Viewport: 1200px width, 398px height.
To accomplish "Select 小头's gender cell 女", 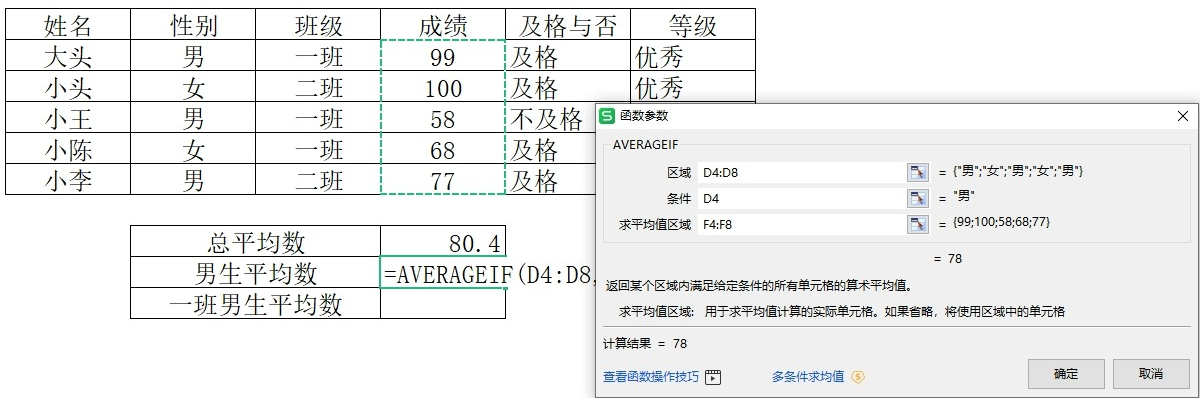I will (193, 87).
